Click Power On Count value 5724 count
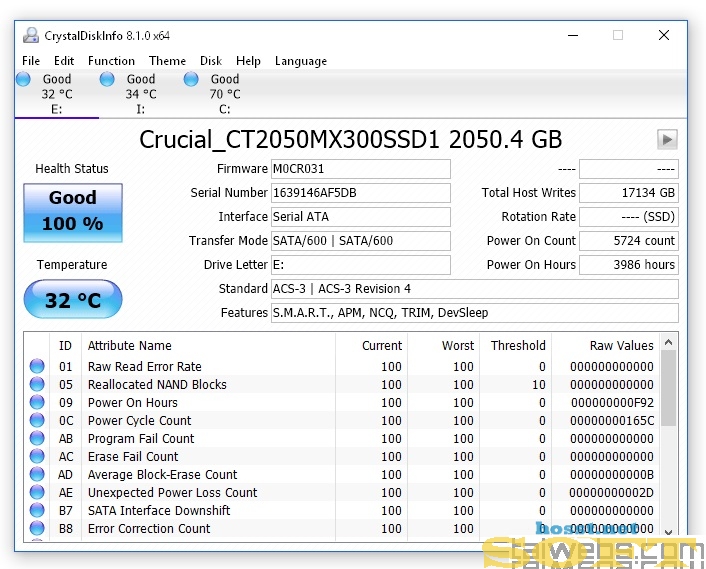 coord(629,241)
